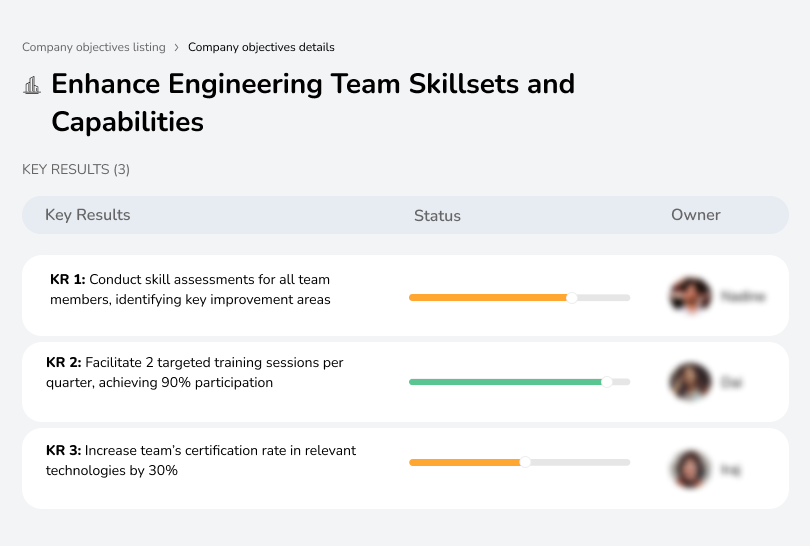
Task: Click the blurred owner name in KR 3 row
Action: tap(730, 468)
